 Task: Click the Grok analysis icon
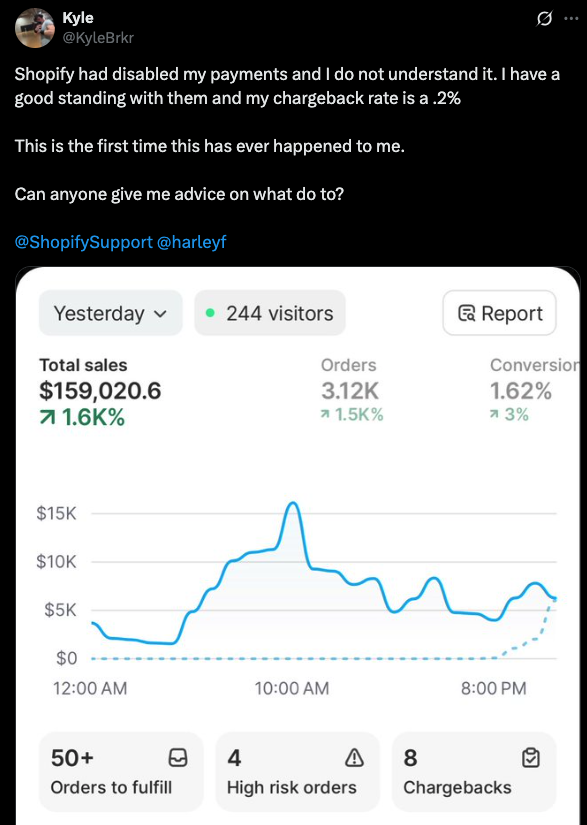pos(543,18)
